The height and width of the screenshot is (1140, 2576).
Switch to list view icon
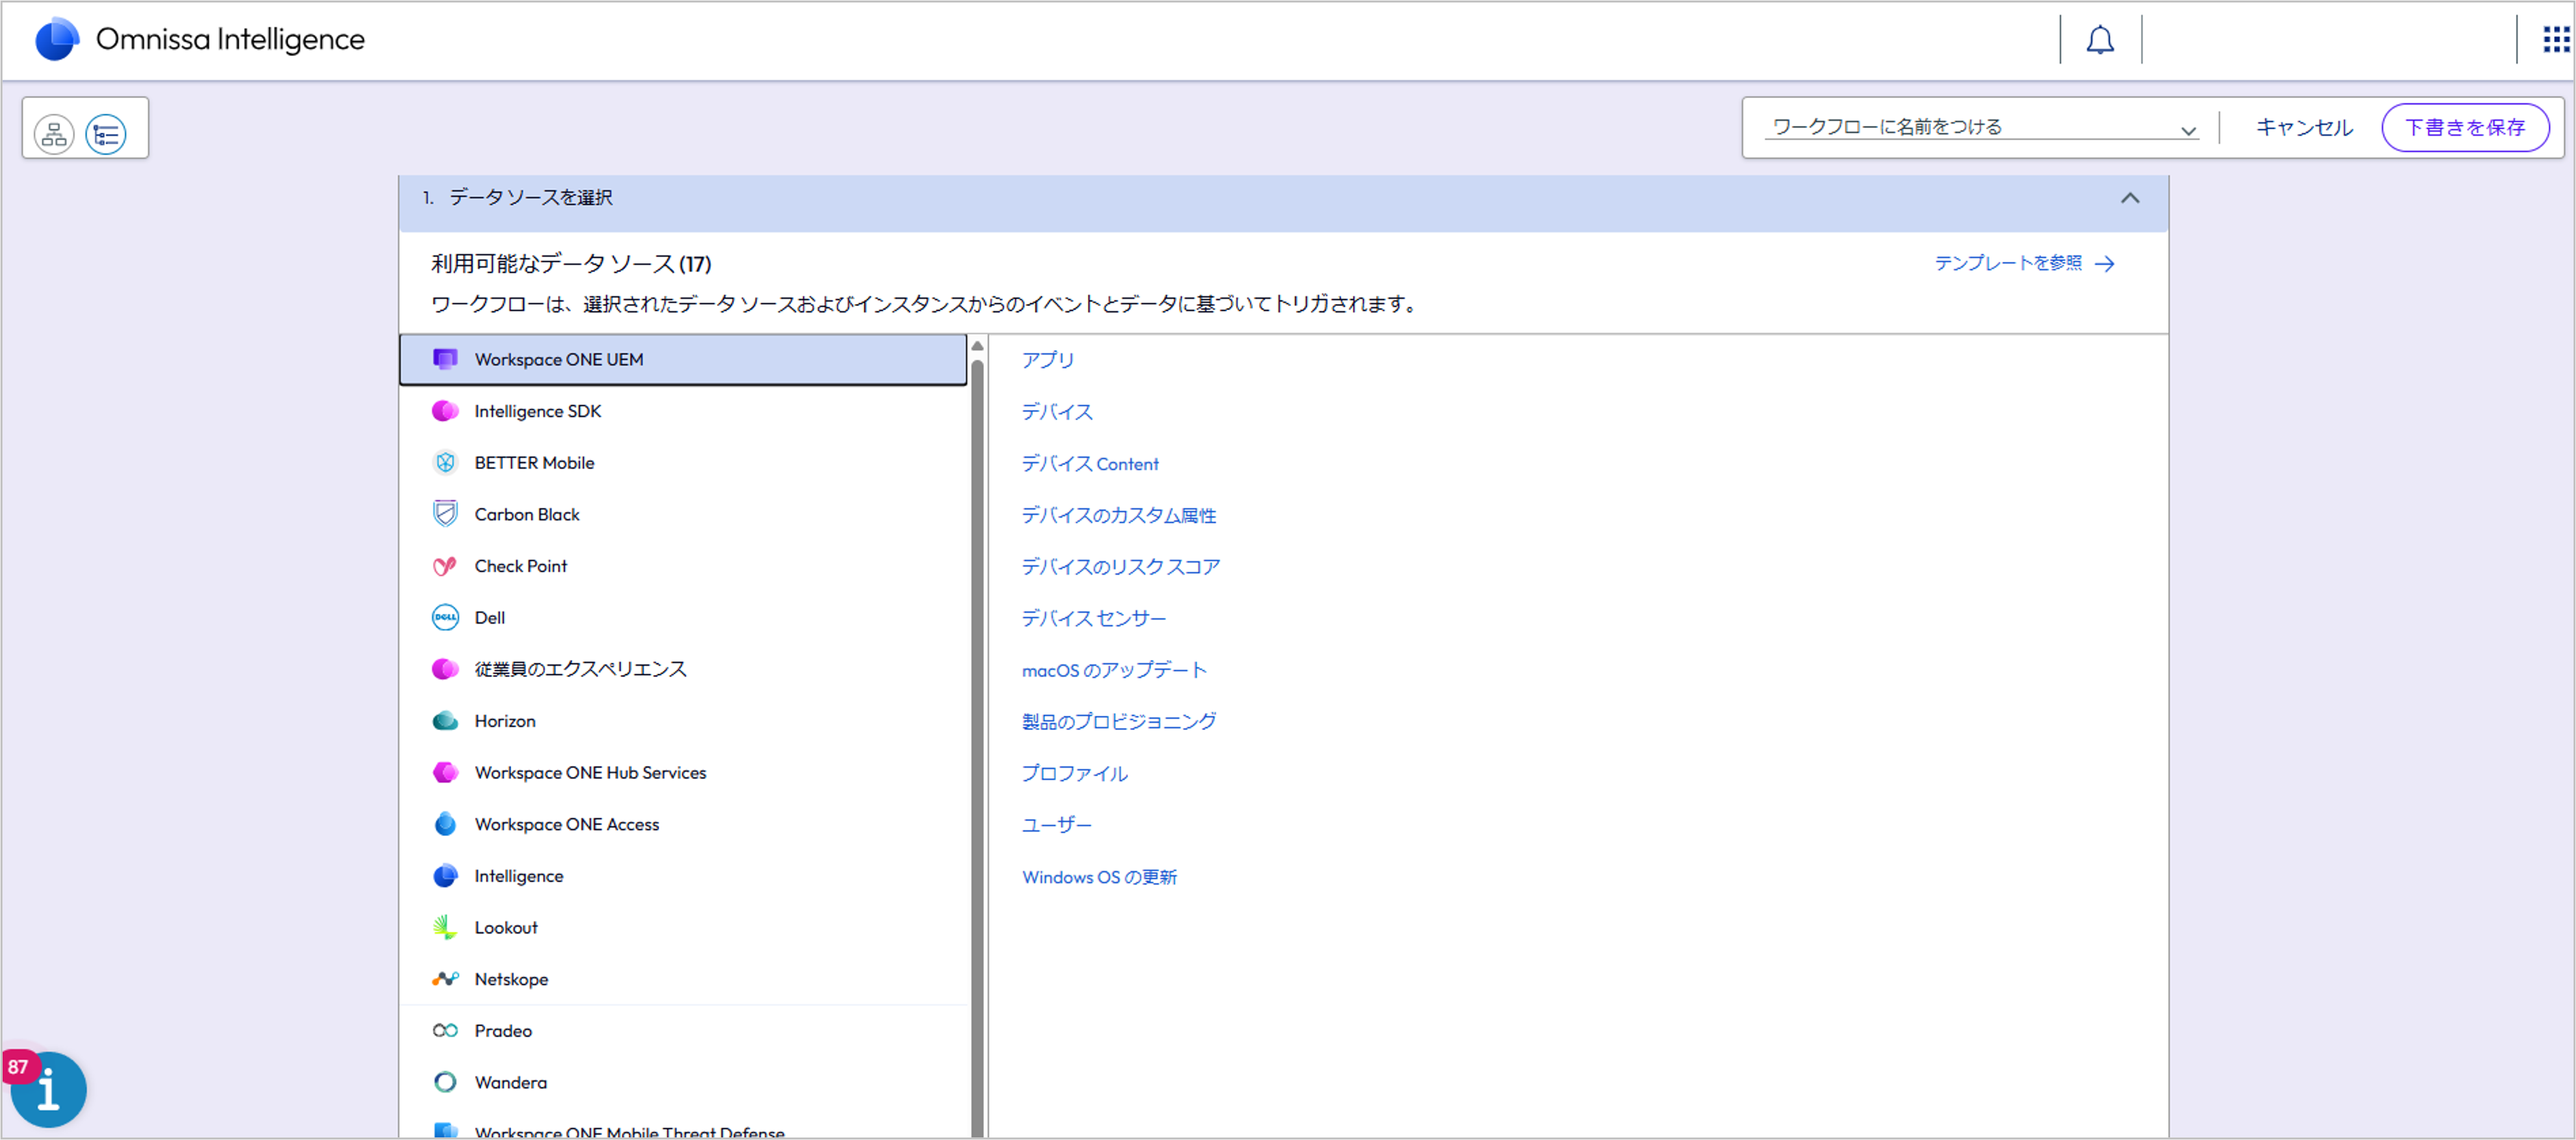coord(106,134)
